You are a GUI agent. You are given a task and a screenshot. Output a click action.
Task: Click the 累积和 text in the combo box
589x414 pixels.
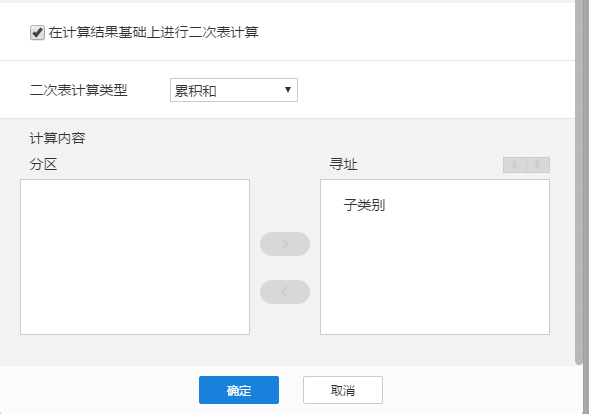[x=195, y=91]
